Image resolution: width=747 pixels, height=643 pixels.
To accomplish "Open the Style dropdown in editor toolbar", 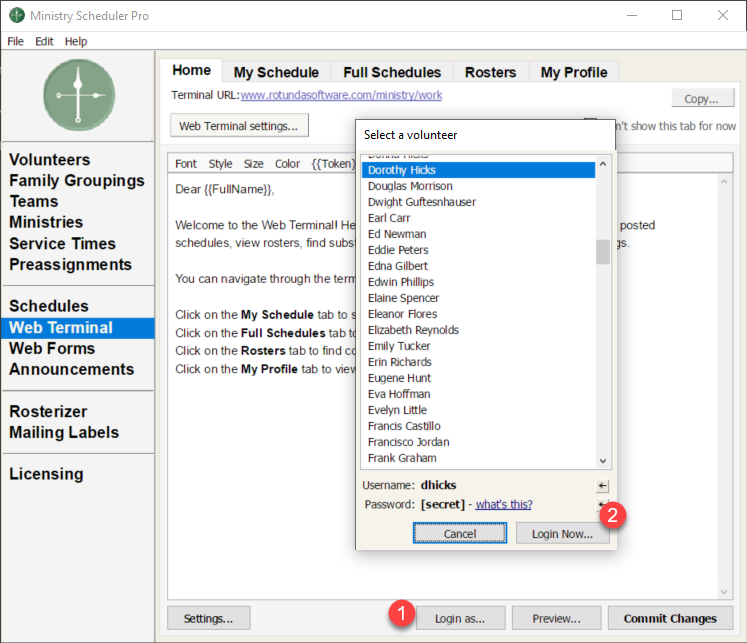I will pos(220,164).
